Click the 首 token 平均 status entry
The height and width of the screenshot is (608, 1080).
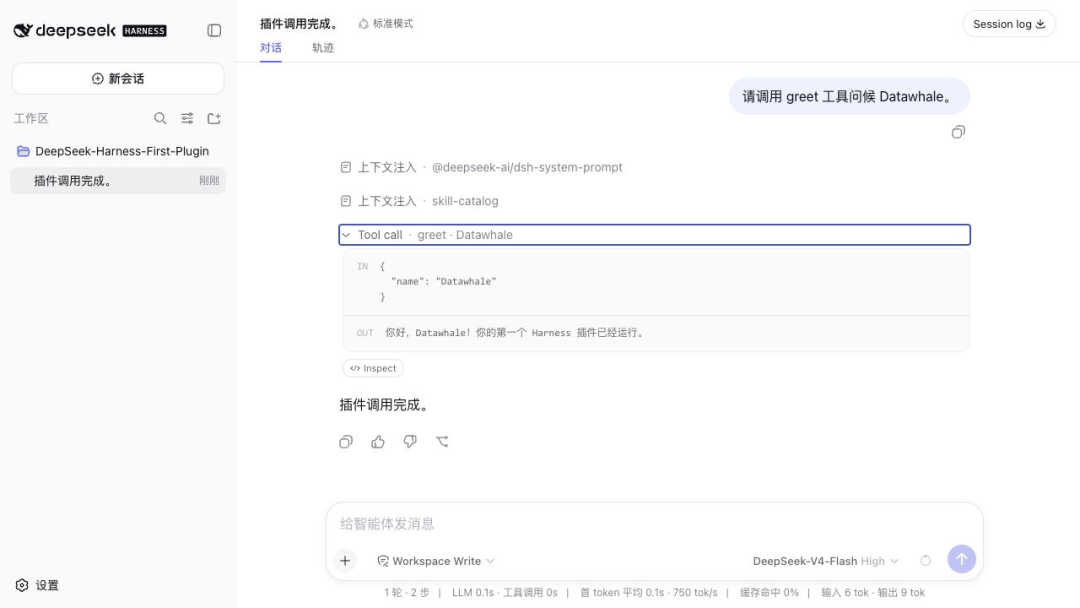pos(648,593)
